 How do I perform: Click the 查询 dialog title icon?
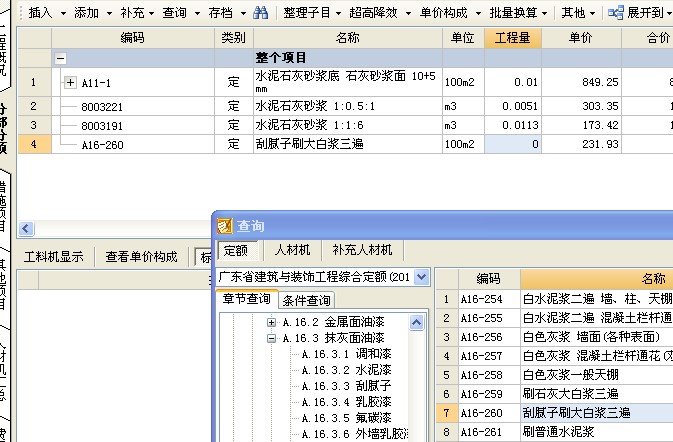pos(224,226)
